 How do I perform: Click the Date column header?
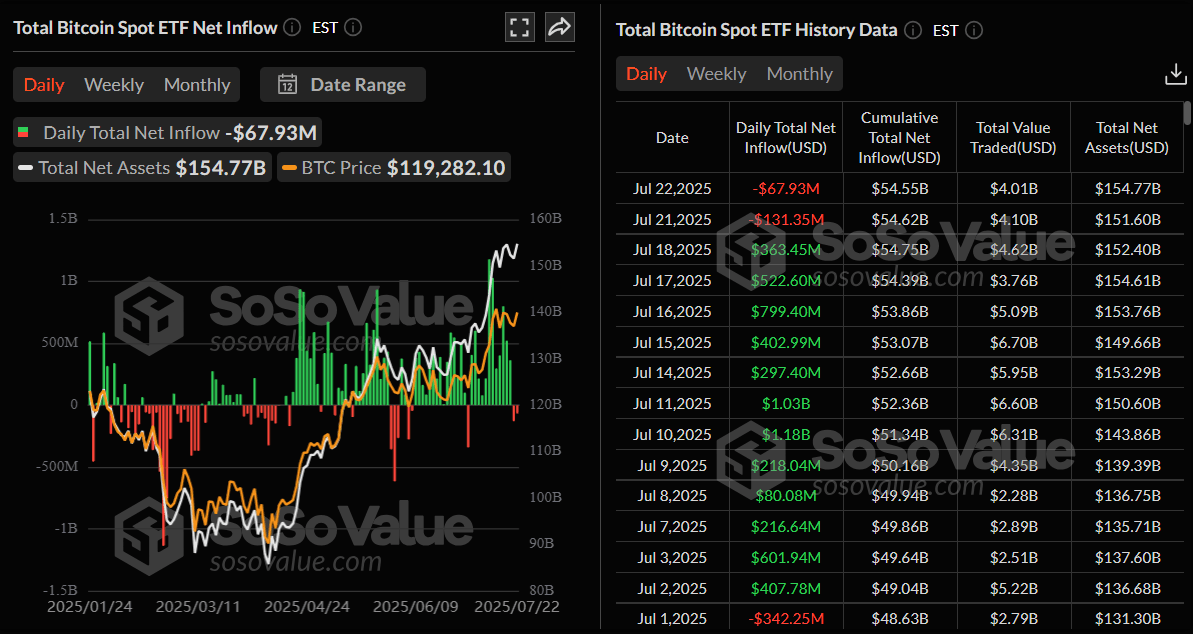pos(672,137)
